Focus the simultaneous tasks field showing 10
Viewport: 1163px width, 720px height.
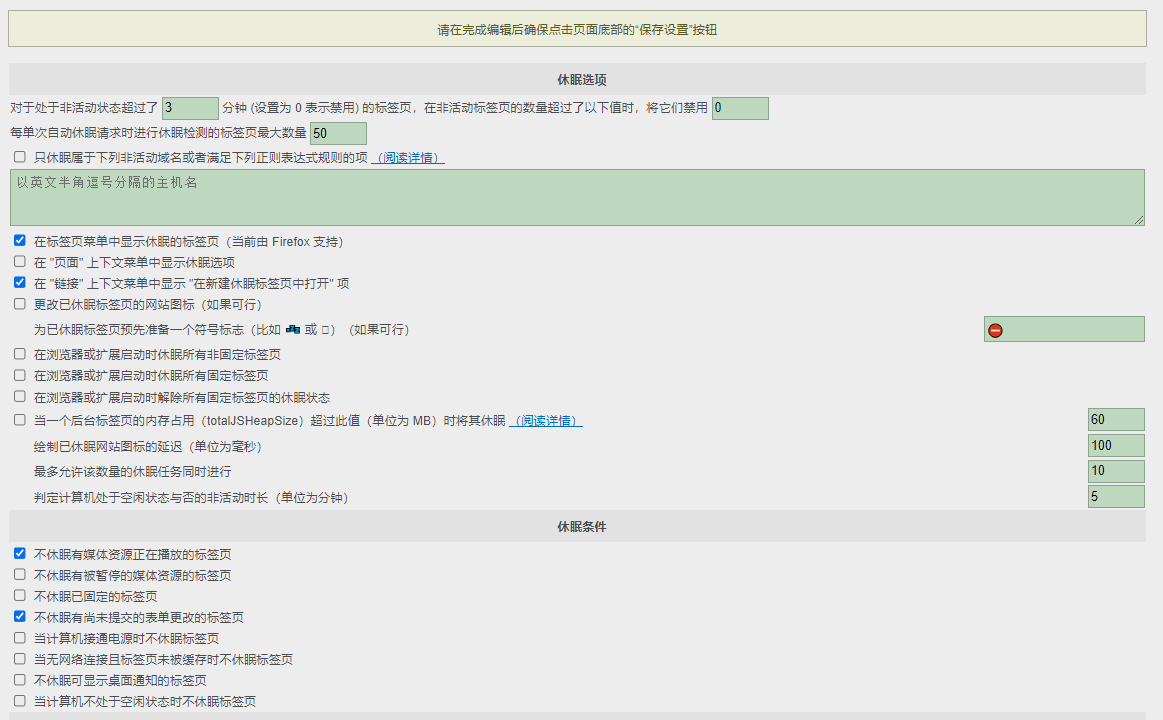1116,471
